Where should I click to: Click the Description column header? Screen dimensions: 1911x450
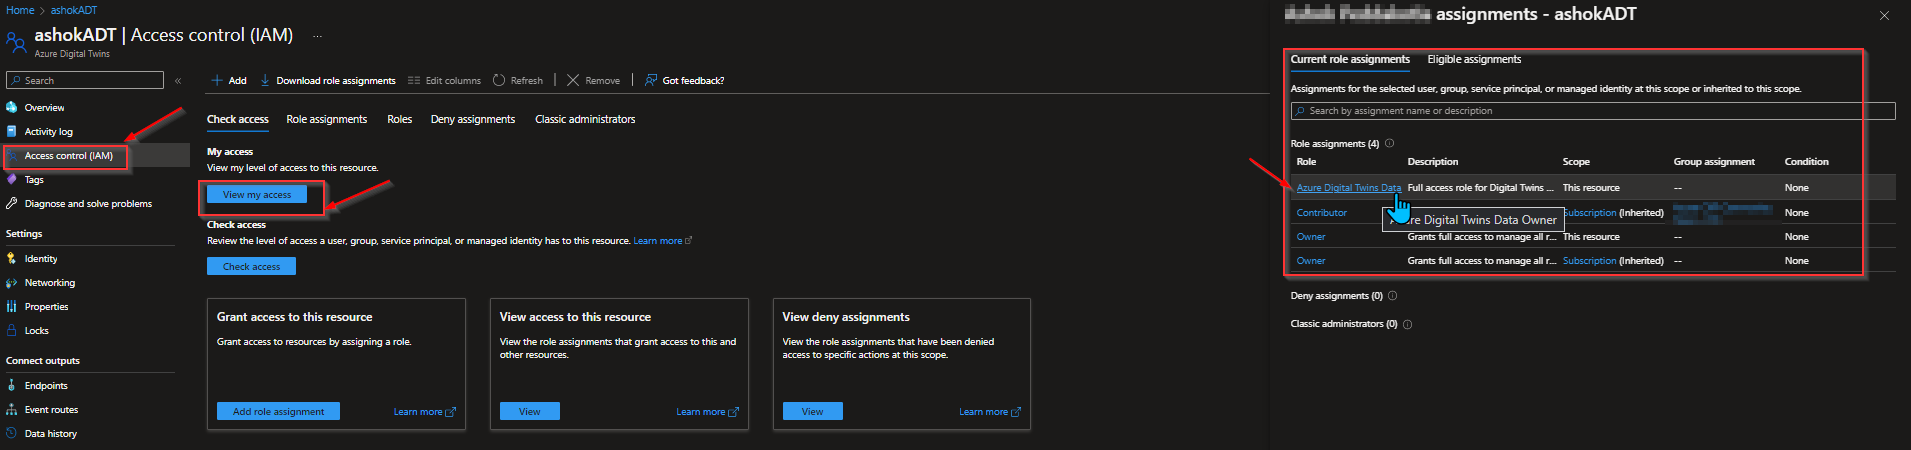click(x=1432, y=161)
